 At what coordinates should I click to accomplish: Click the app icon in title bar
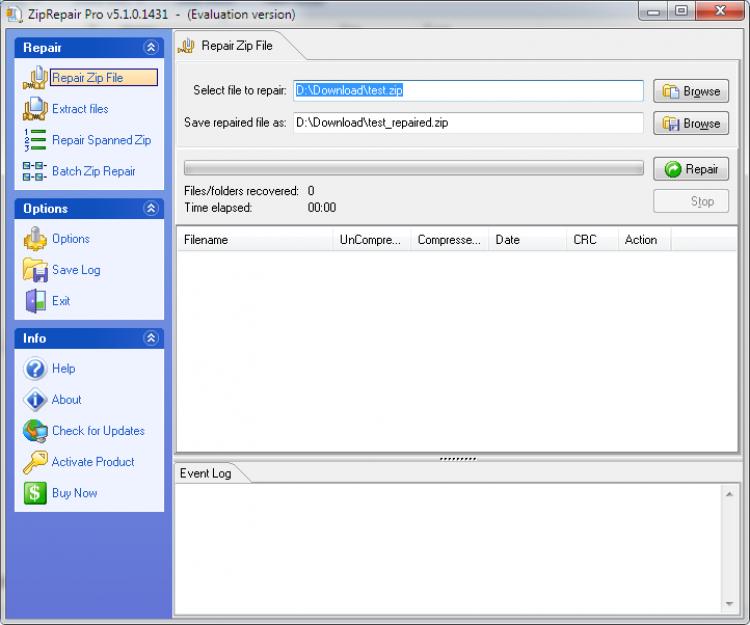coord(14,14)
